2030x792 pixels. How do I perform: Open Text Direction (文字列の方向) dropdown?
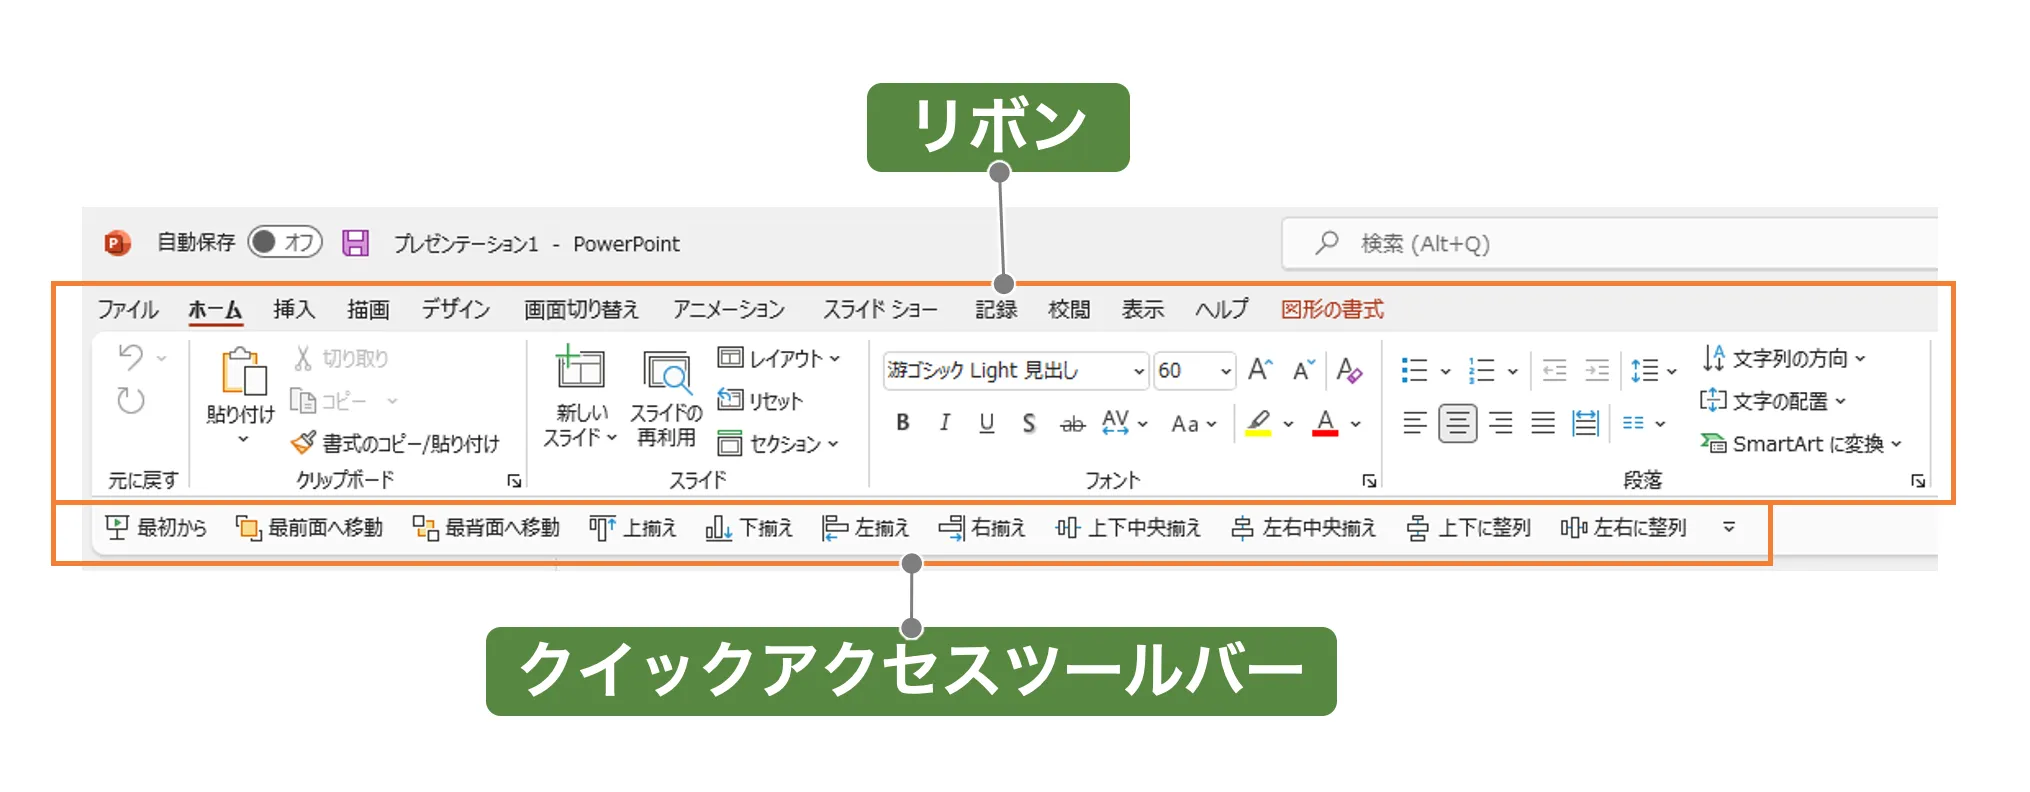(x=1784, y=358)
